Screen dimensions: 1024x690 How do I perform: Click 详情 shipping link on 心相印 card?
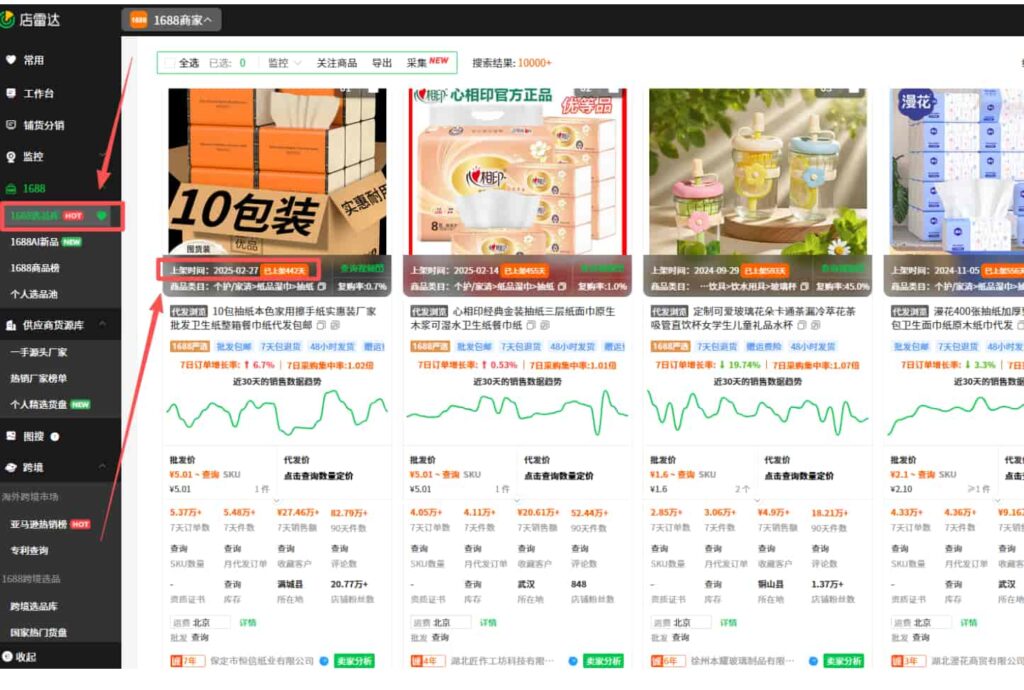[488, 623]
